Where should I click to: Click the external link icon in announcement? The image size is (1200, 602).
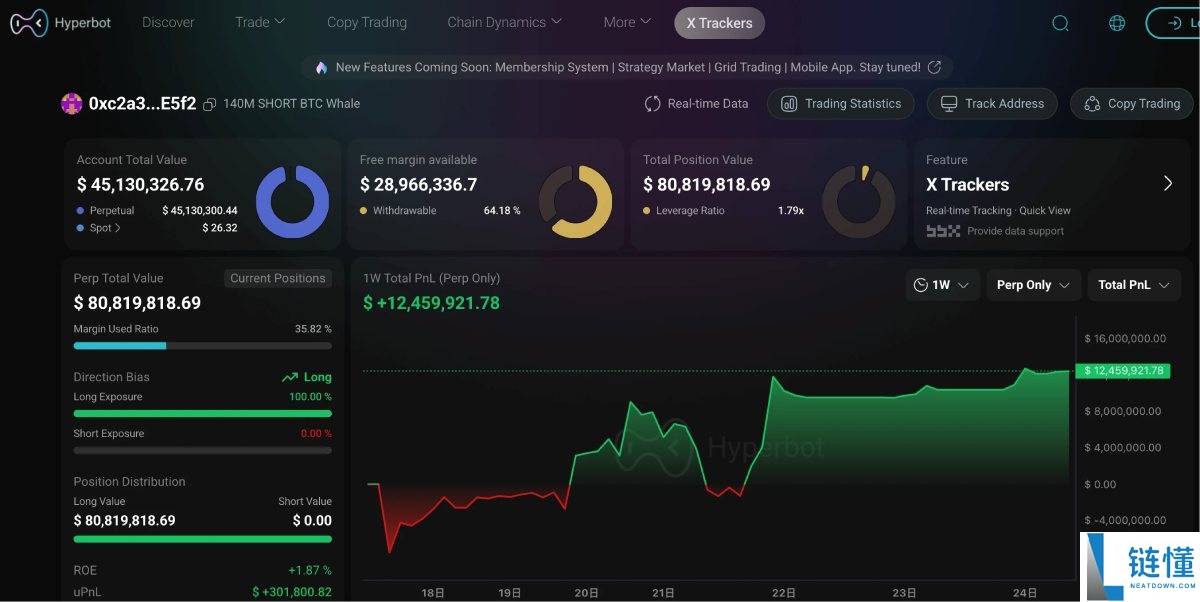coord(935,67)
